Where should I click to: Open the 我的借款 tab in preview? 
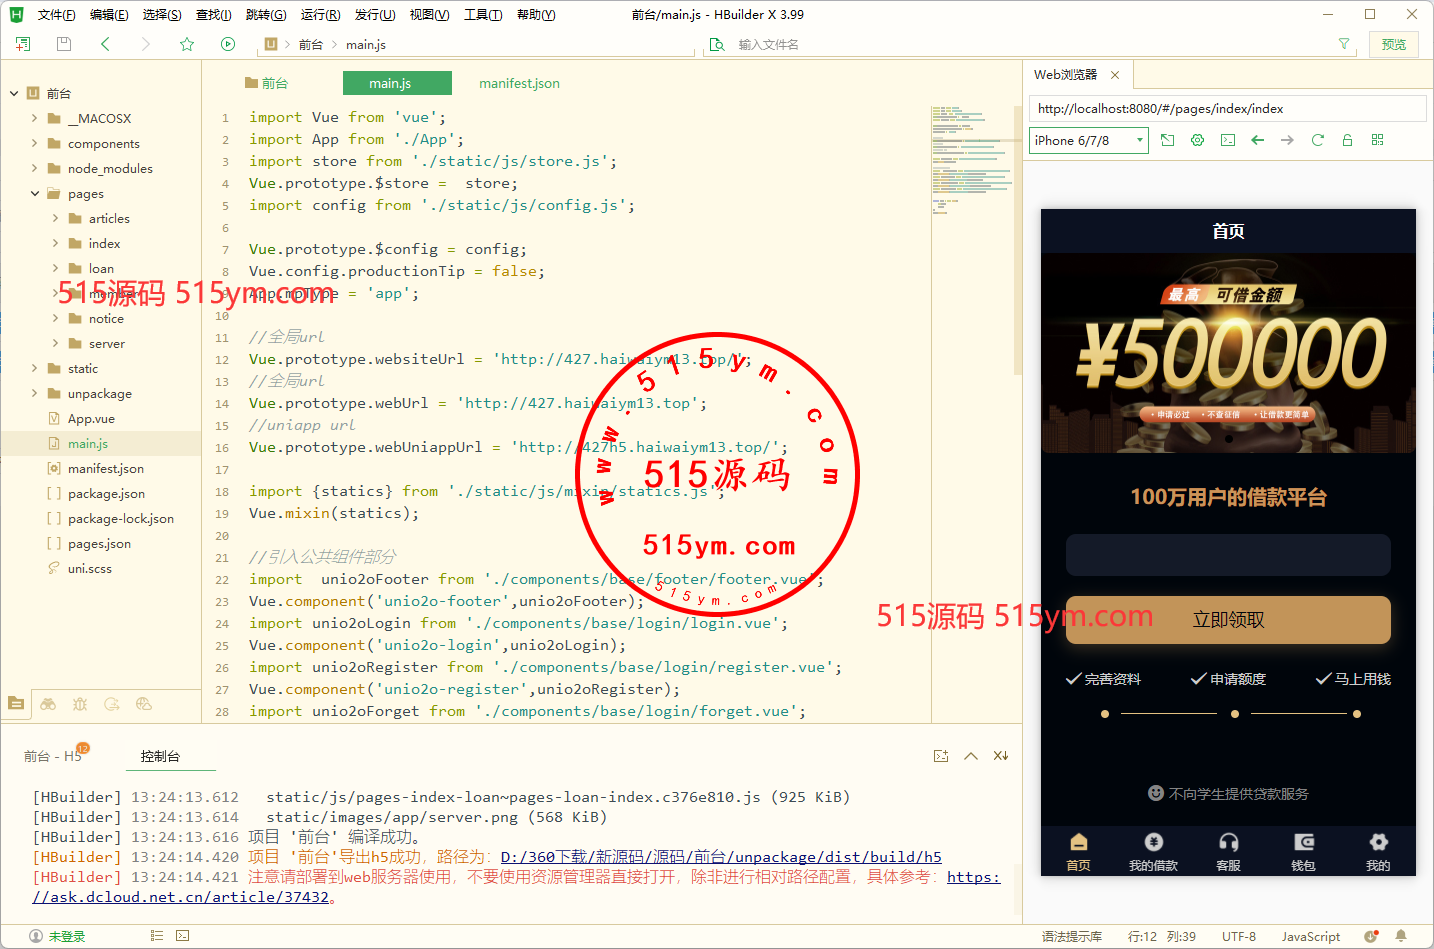(x=1153, y=852)
